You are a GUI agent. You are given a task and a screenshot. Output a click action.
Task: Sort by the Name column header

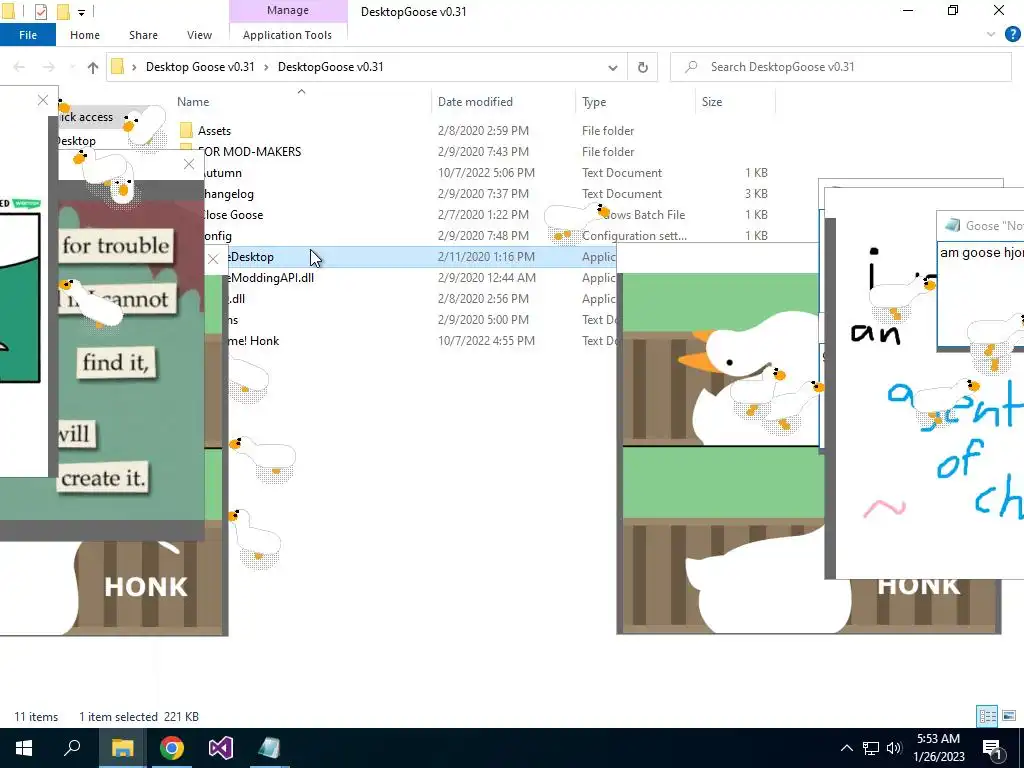(x=193, y=102)
